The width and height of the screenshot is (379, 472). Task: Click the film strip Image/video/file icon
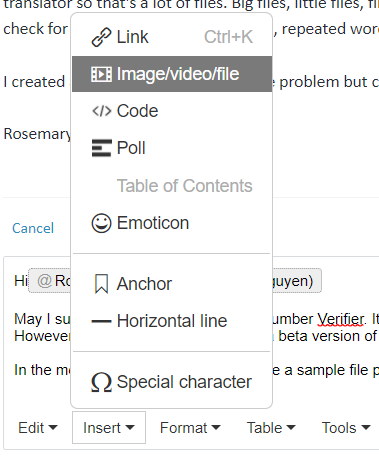click(x=101, y=74)
